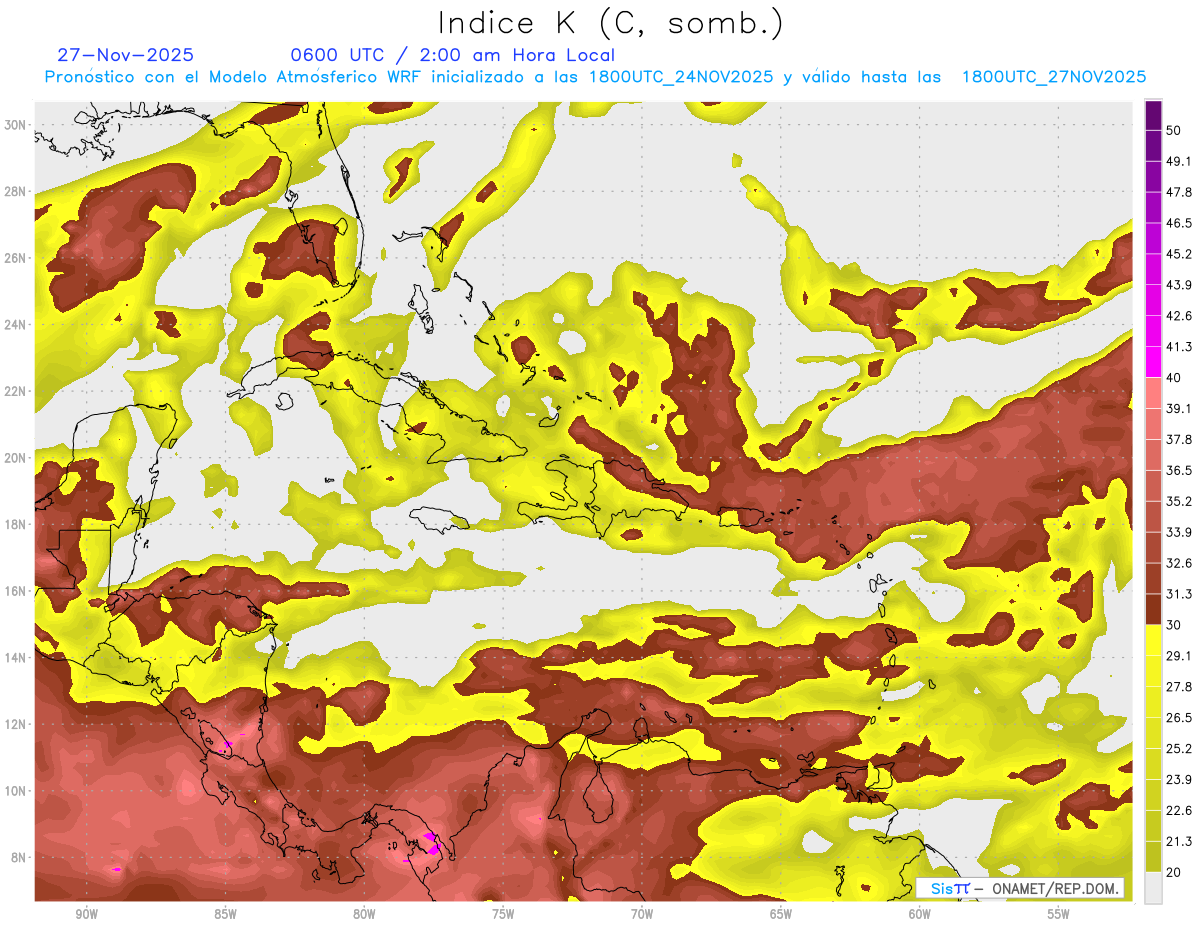This screenshot has height=927, width=1200.
Task: Click the "28N" latitude label
Action: point(16,191)
